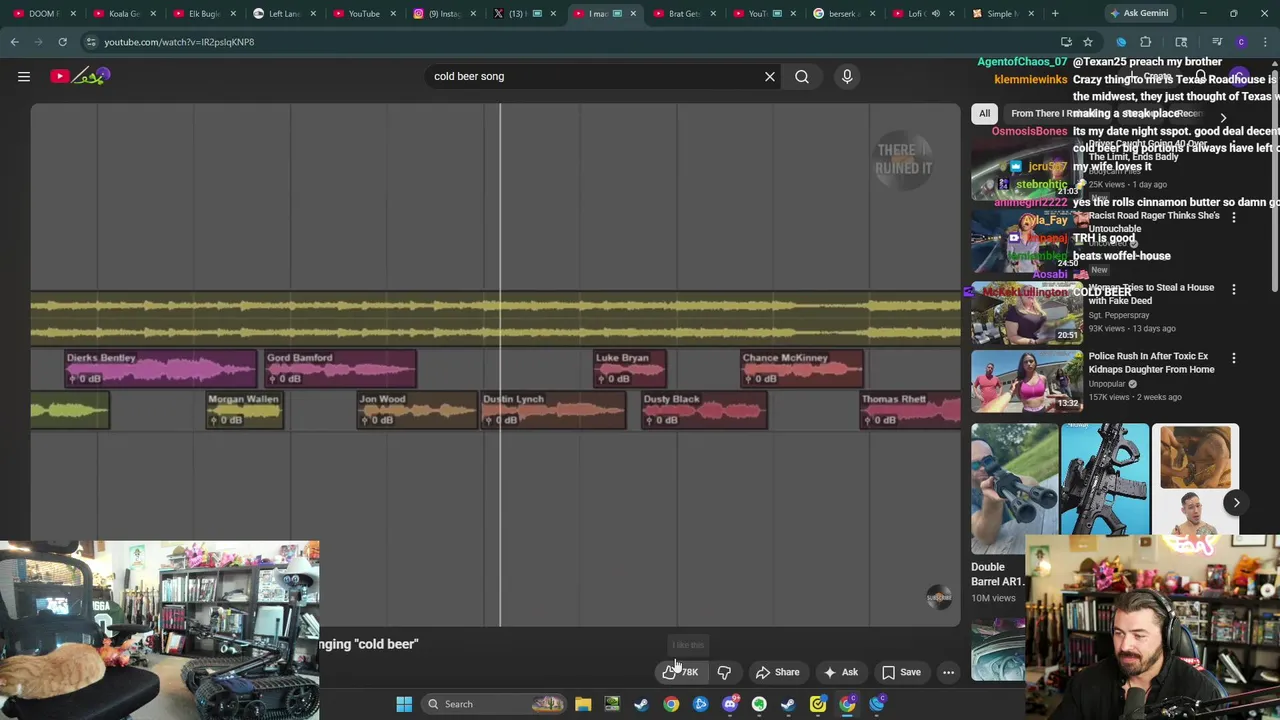Image resolution: width=1280 pixels, height=720 pixels.
Task: Open the Racist Road Rager video title
Action: [1154, 222]
